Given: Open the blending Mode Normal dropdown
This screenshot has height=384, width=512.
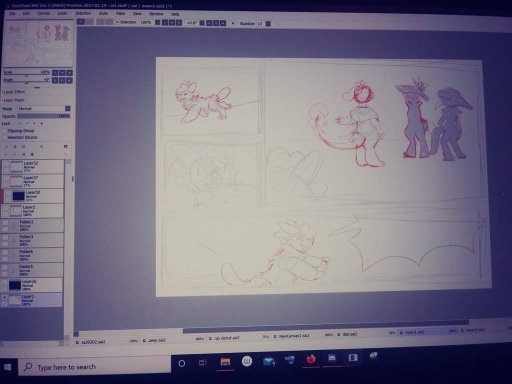Looking at the screenshot, I should pyautogui.click(x=44, y=109).
